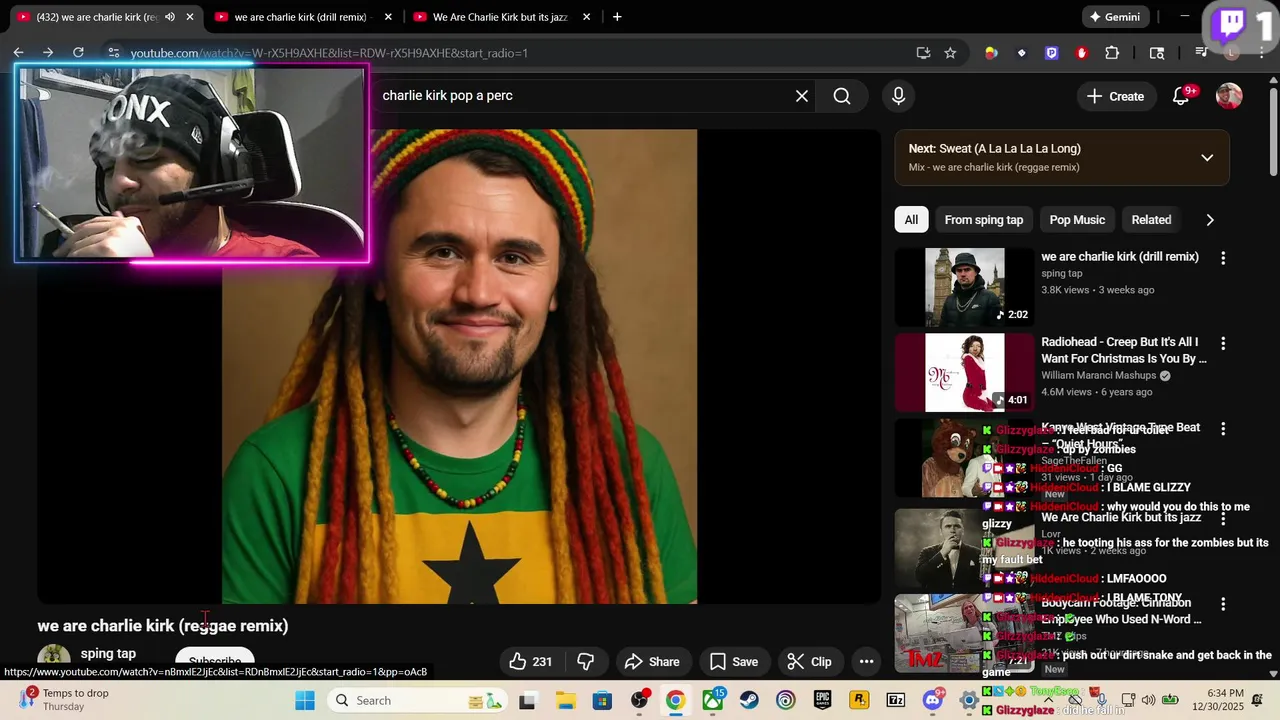Click the Clip button

pos(809,661)
